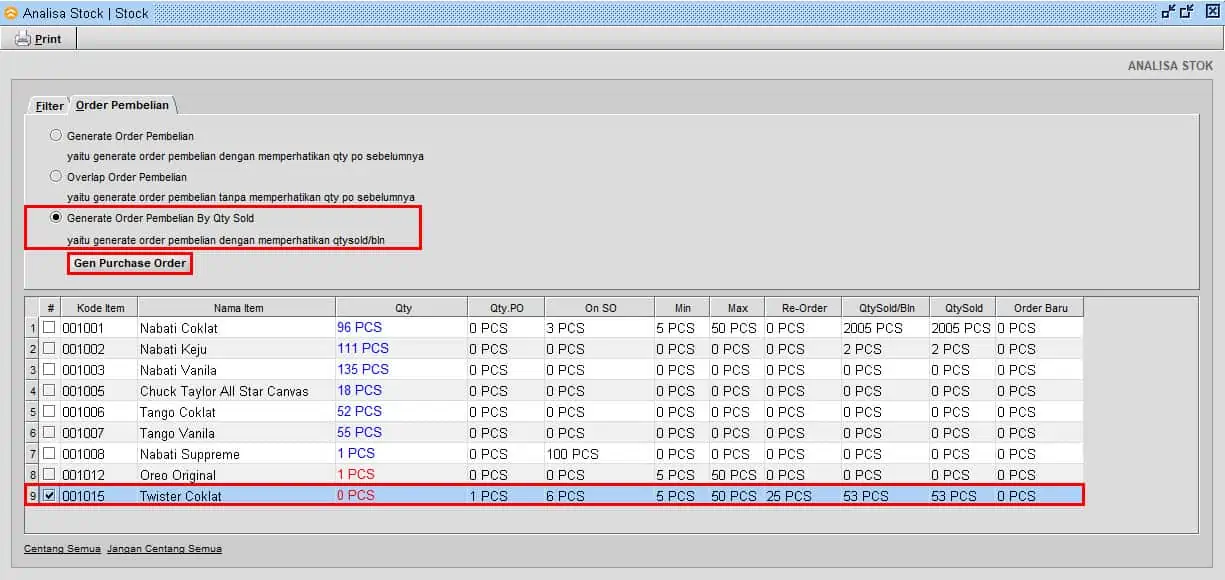Select Chuck Taylor All Star Canvas row name
This screenshot has width=1225, height=580.
click(237, 391)
